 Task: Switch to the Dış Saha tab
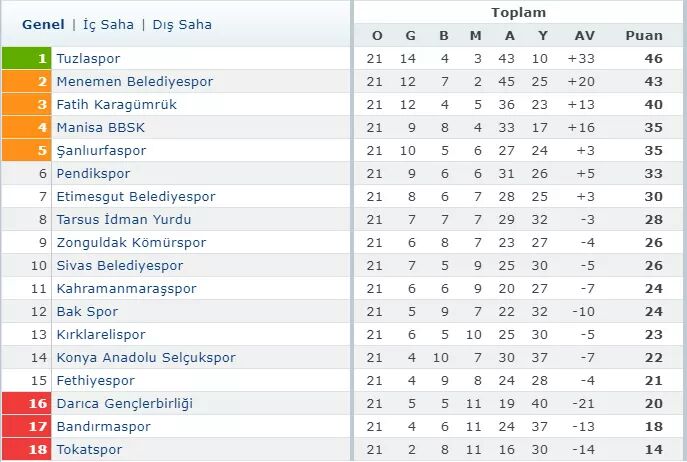[x=182, y=25]
